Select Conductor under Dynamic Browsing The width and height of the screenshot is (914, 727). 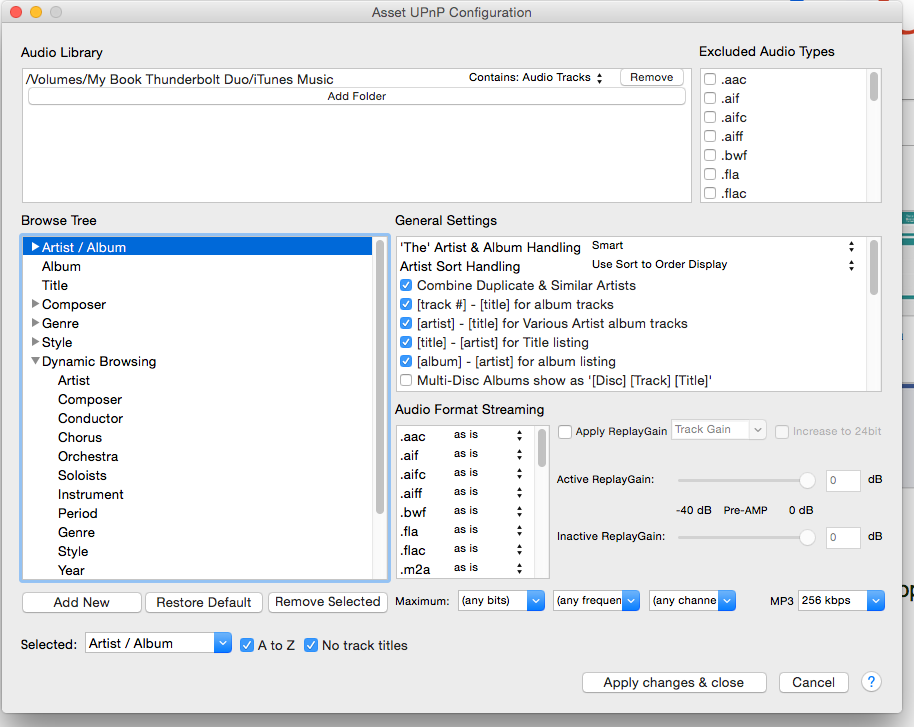(x=90, y=418)
